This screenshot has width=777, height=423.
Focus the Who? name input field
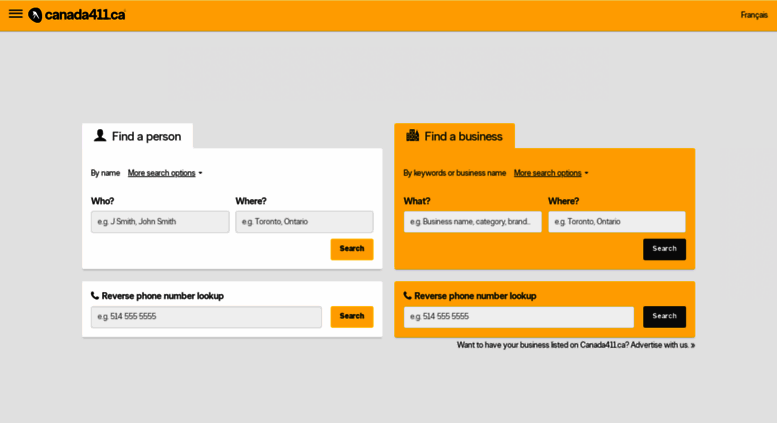(x=160, y=222)
